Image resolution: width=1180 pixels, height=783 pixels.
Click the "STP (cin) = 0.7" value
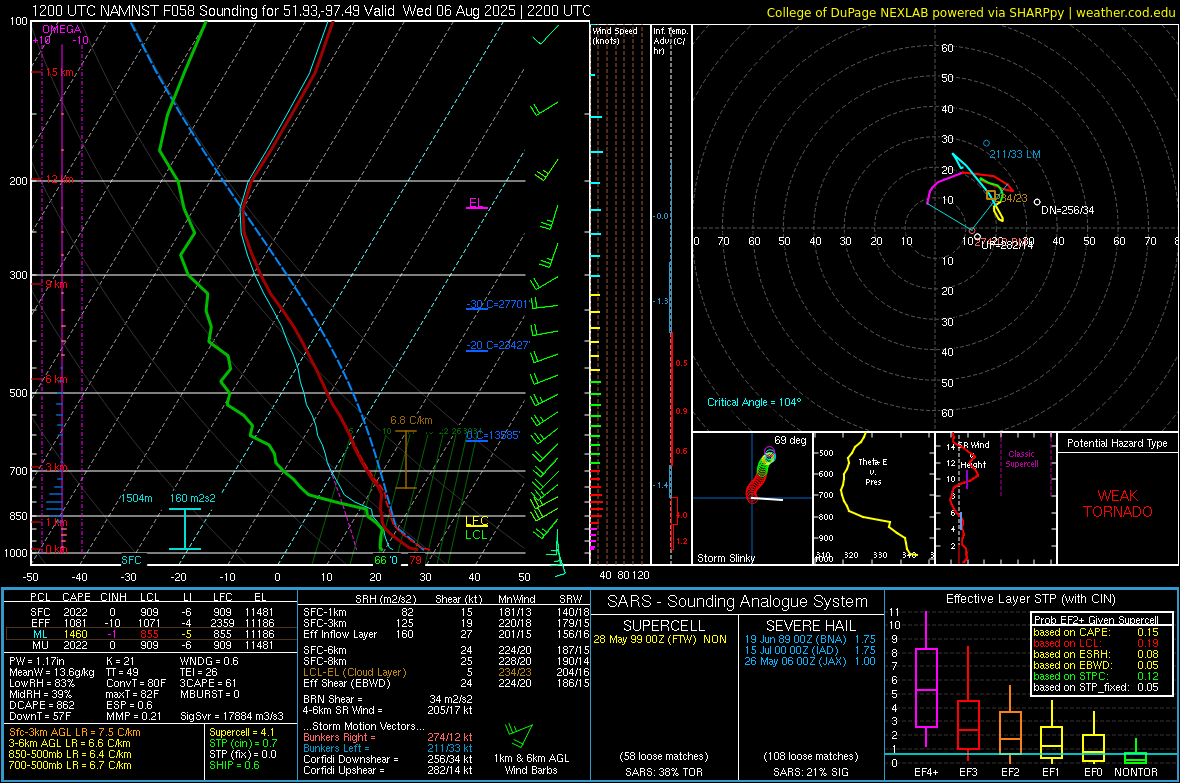(x=243, y=743)
